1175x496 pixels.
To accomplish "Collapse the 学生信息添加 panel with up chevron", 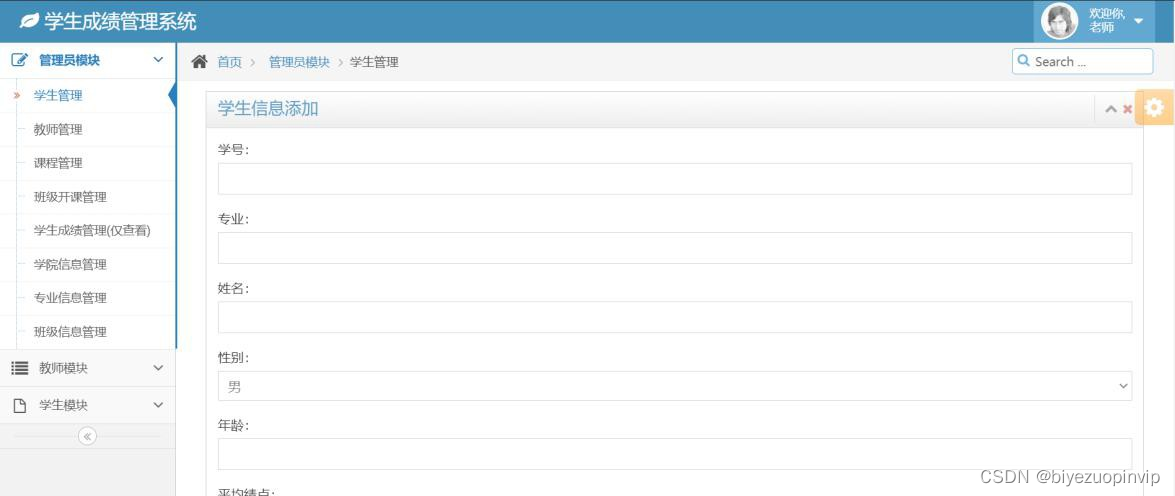I will 1111,109.
